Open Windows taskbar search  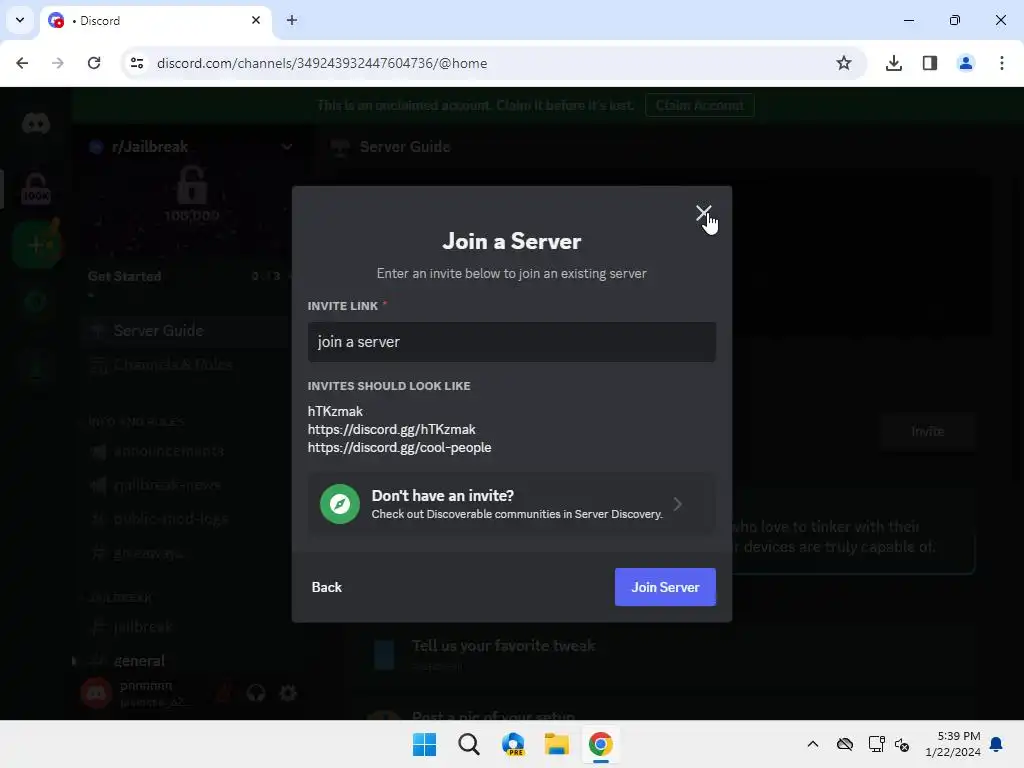469,744
